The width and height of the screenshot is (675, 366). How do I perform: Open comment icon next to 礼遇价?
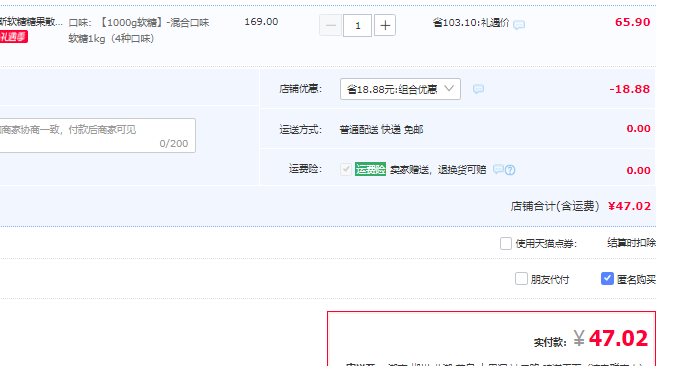519,25
